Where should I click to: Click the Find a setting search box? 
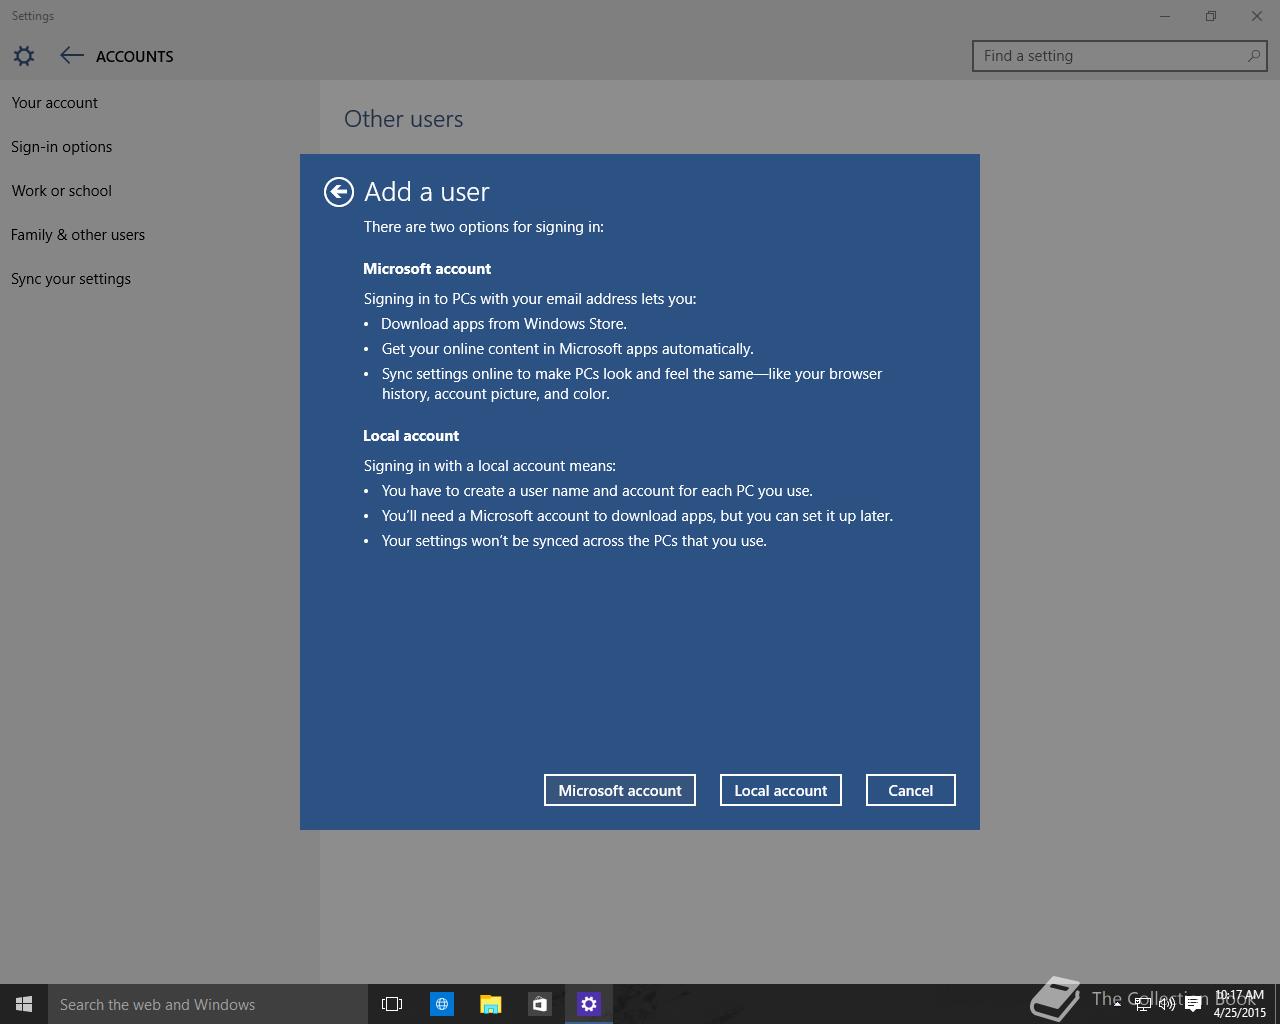click(x=1120, y=56)
